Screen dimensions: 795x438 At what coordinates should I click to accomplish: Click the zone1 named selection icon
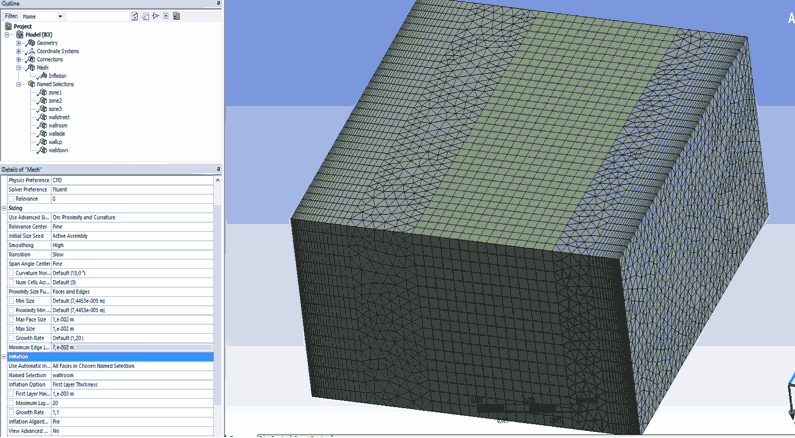(x=42, y=93)
